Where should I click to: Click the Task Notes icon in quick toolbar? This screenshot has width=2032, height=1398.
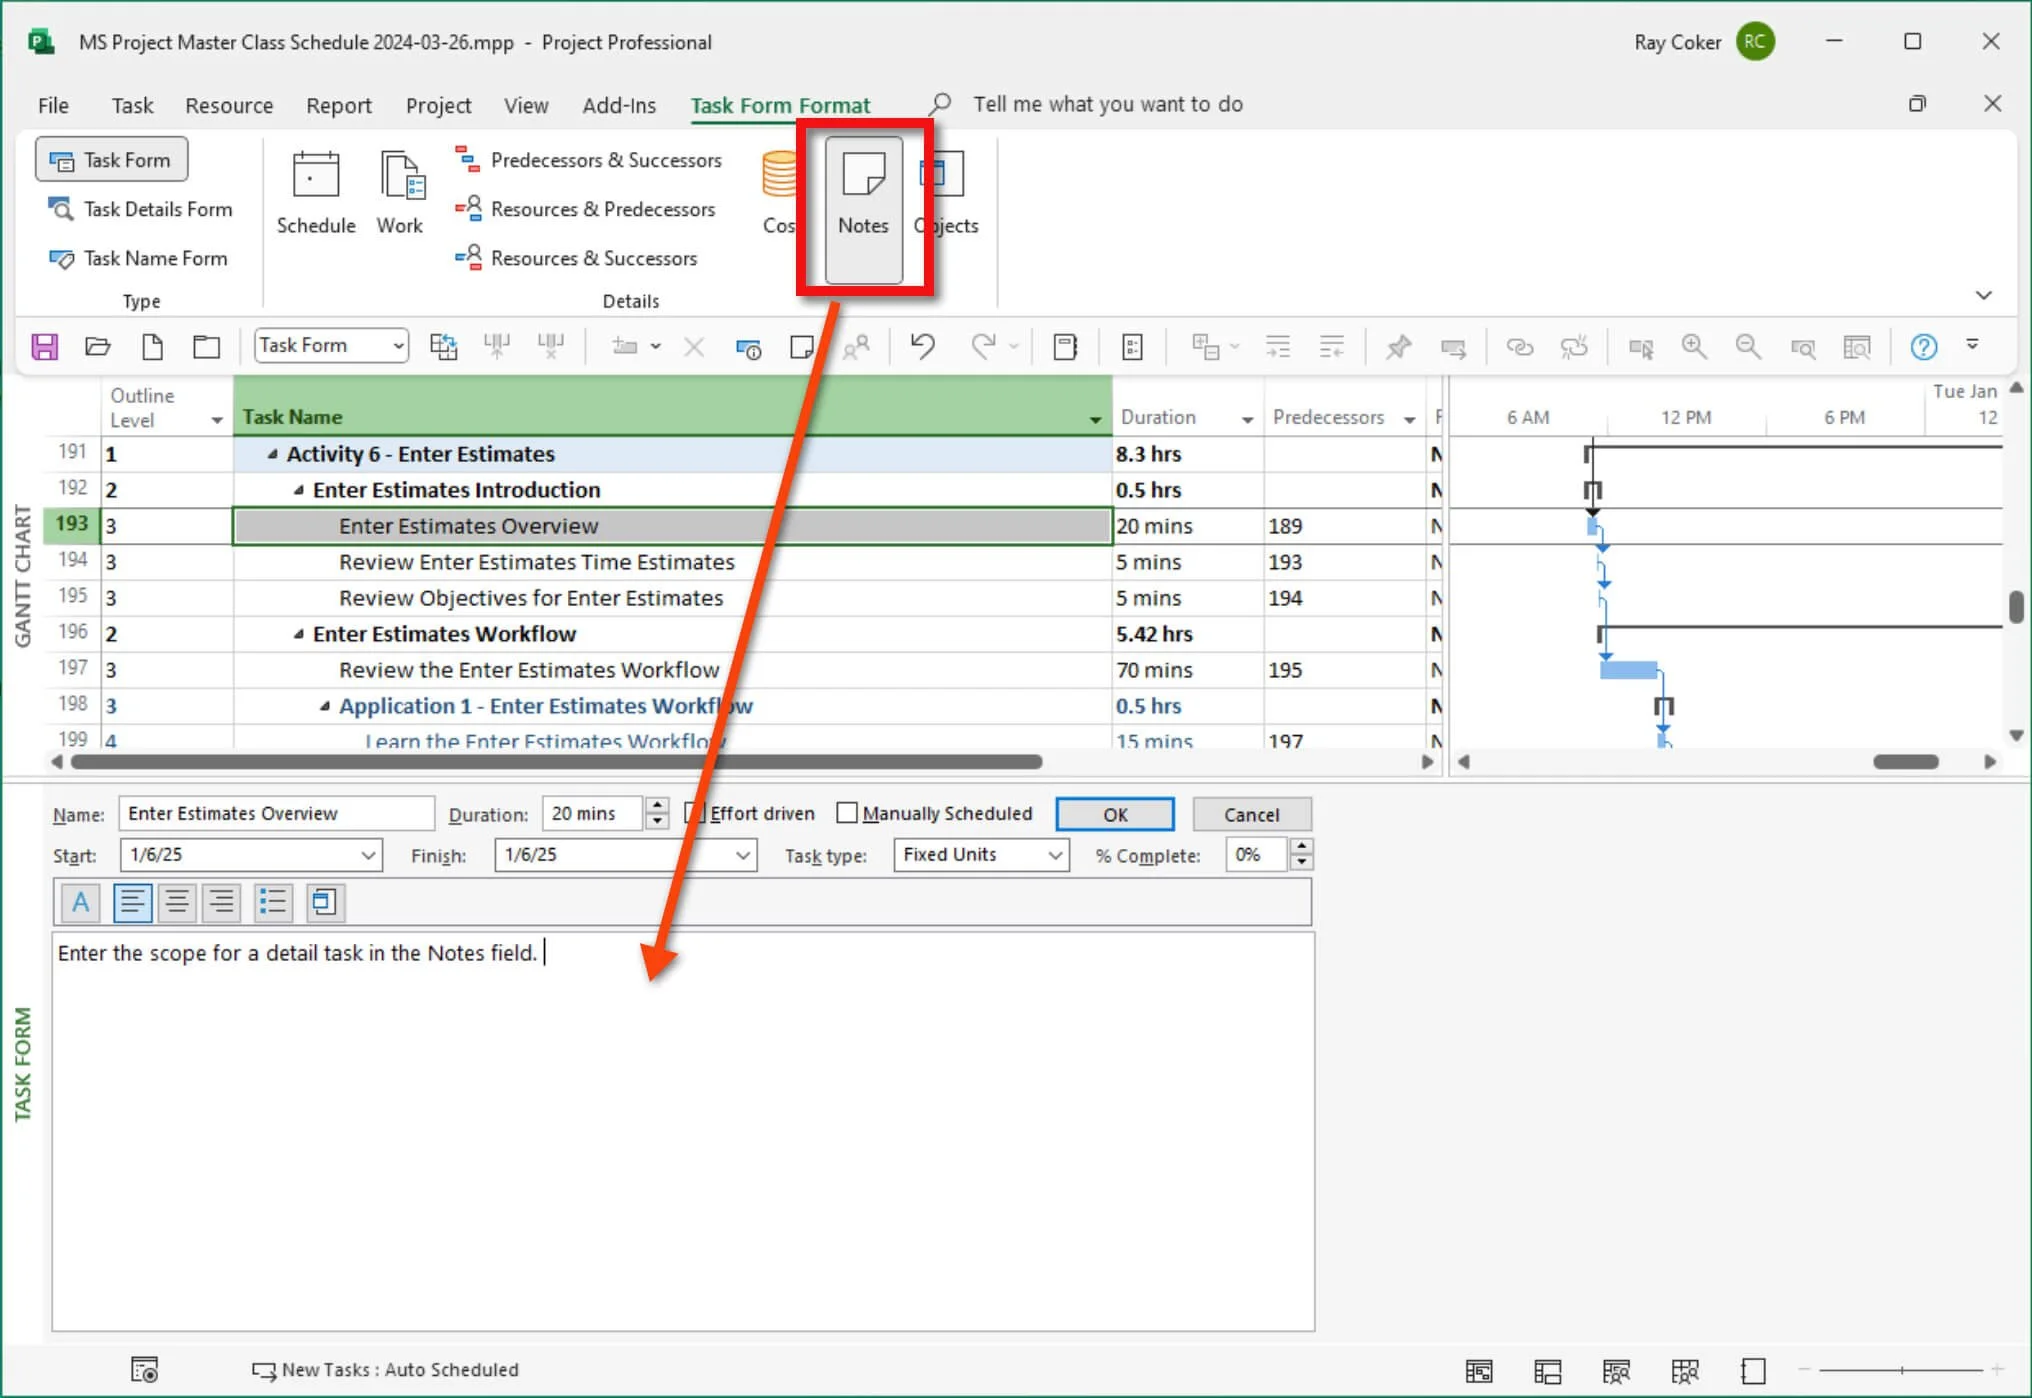point(802,347)
